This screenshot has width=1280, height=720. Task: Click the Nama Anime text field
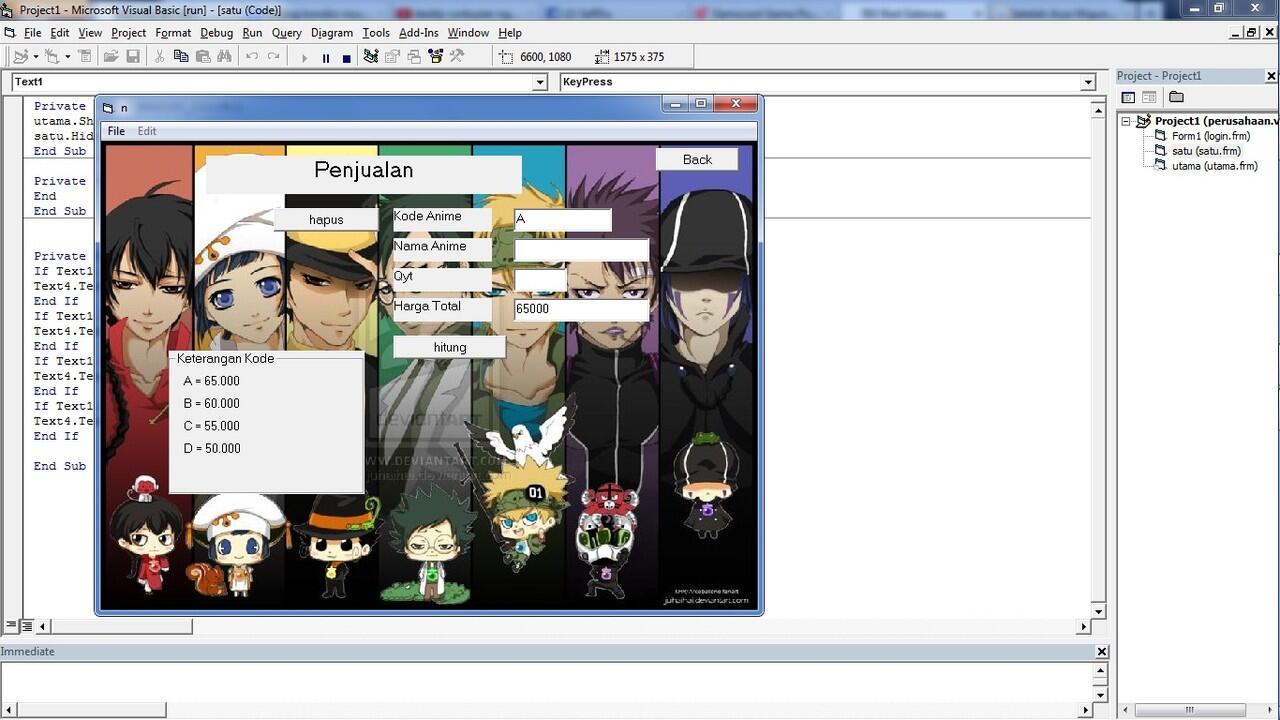tap(581, 250)
